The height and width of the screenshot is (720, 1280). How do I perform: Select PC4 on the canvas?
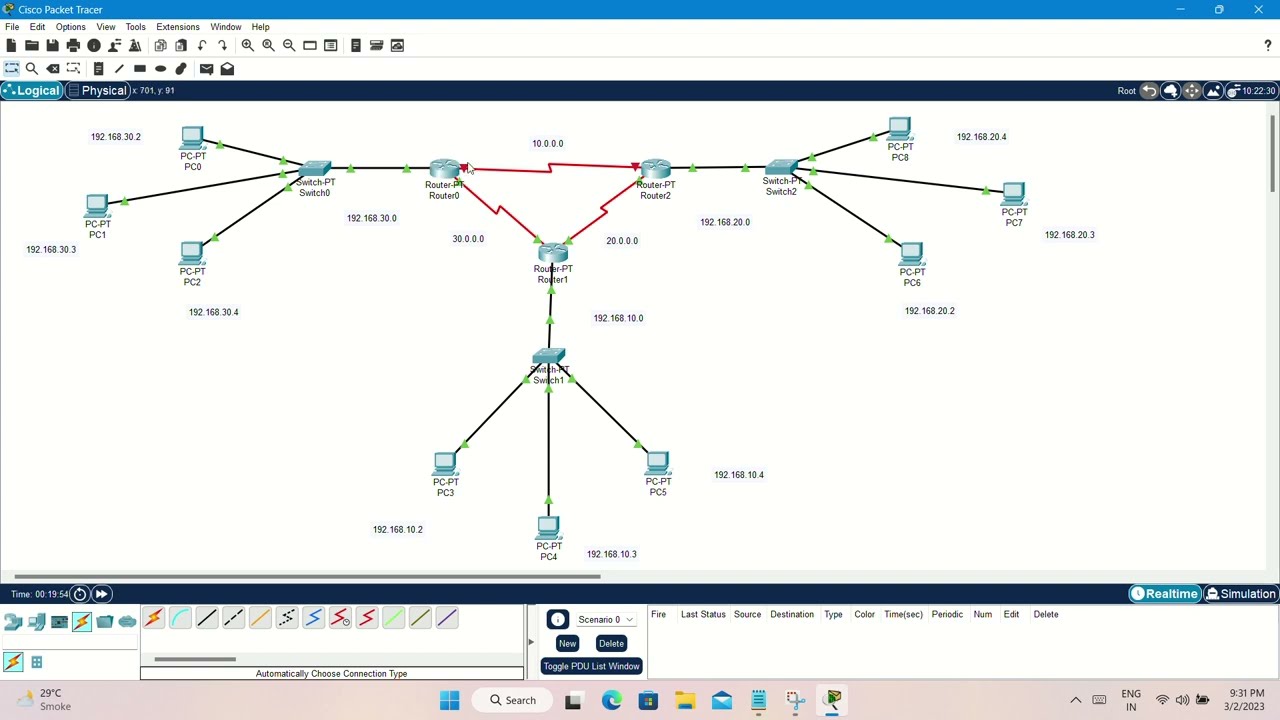[x=548, y=528]
